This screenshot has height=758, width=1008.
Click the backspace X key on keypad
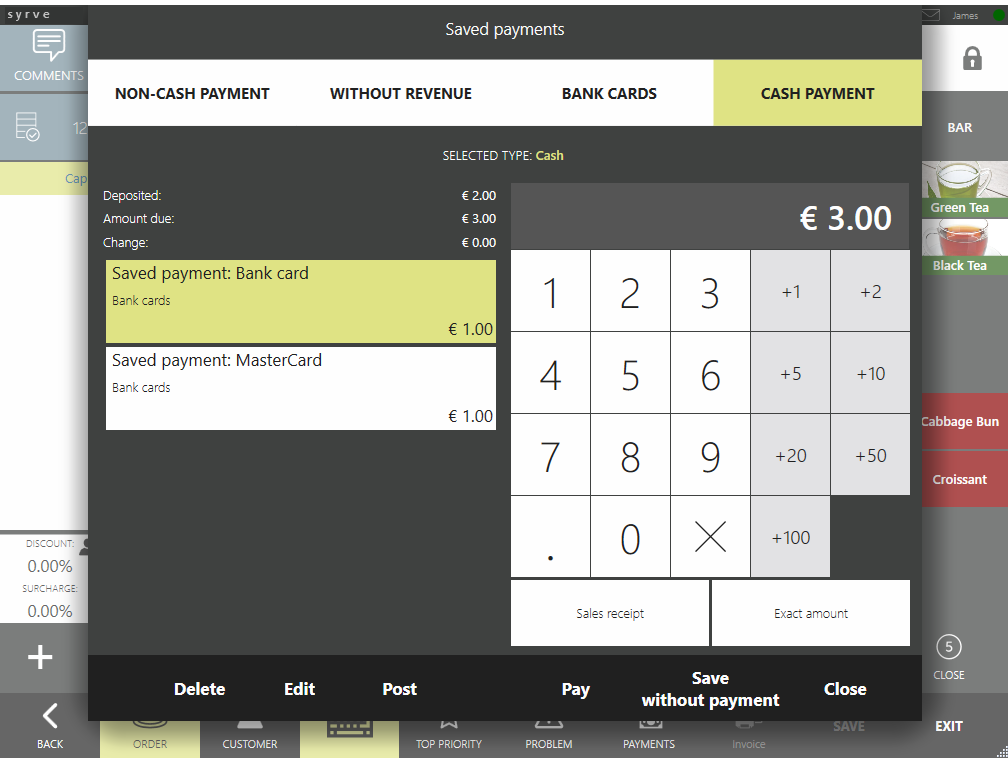(710, 538)
